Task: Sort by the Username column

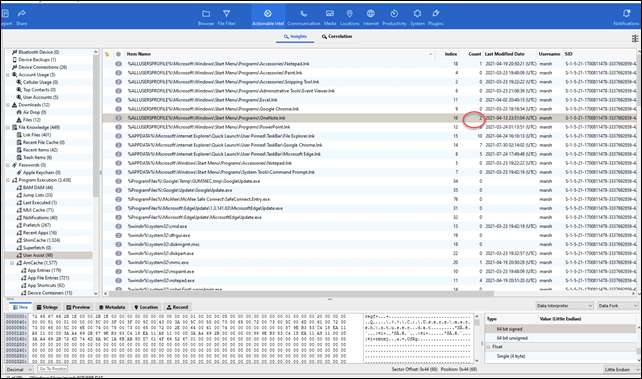Action: coord(550,54)
